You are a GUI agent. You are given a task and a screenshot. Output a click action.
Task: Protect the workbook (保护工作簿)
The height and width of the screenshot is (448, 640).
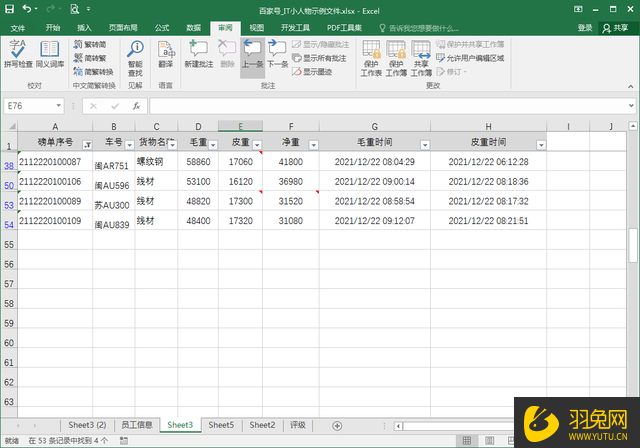point(396,58)
